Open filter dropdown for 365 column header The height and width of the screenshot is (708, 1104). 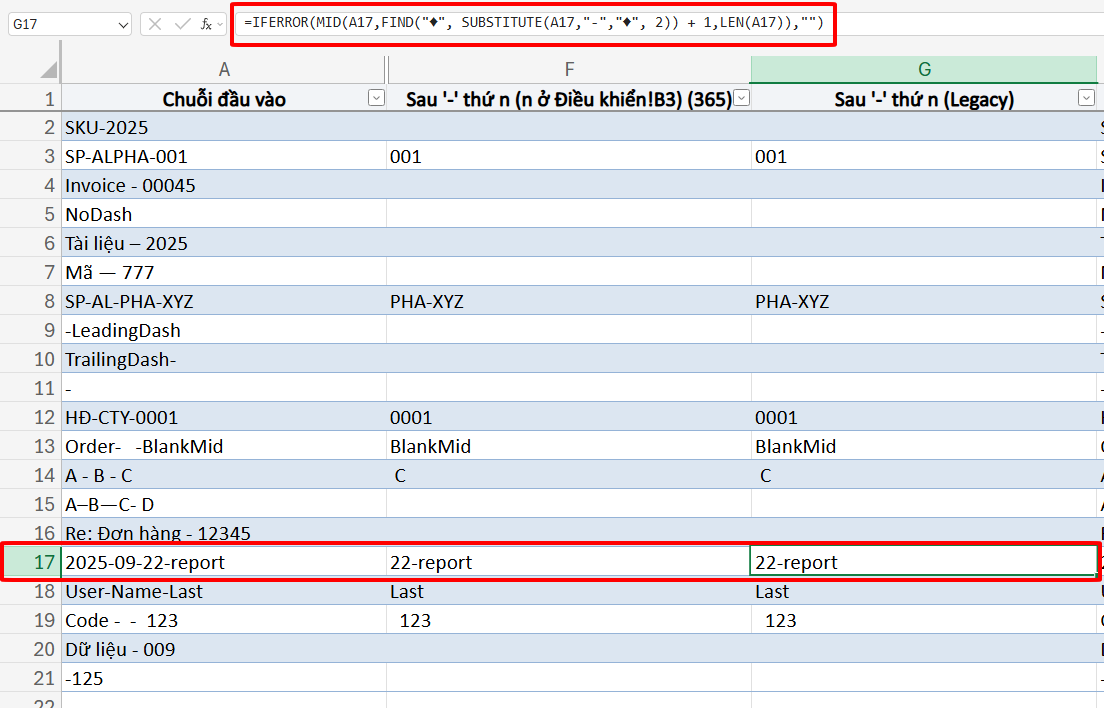741,99
